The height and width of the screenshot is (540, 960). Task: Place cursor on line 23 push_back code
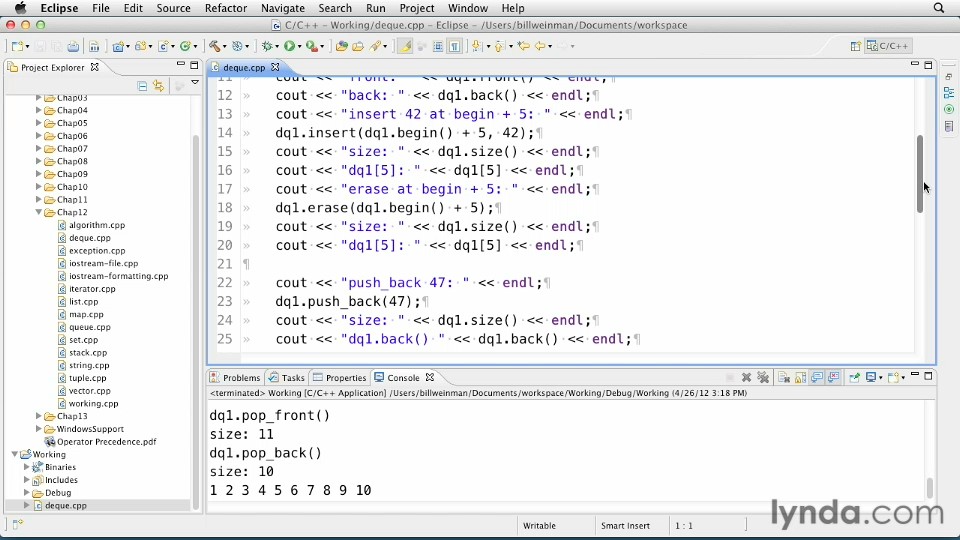pyautogui.click(x=348, y=302)
